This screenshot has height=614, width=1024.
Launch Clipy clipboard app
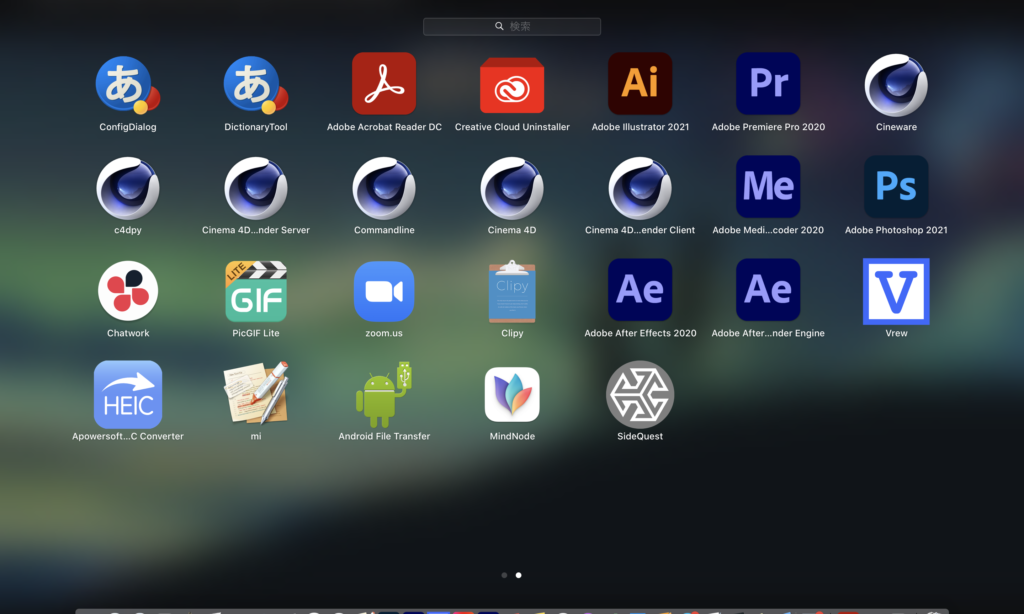click(x=512, y=291)
